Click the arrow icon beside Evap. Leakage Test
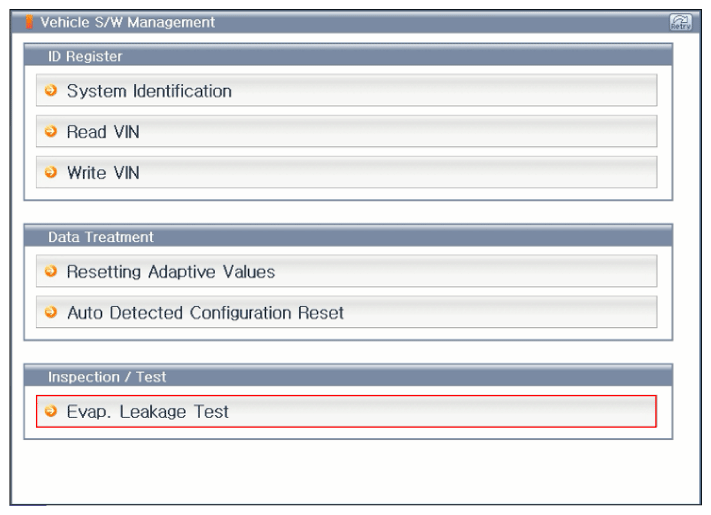Image resolution: width=711 pixels, height=515 pixels. coord(51,411)
